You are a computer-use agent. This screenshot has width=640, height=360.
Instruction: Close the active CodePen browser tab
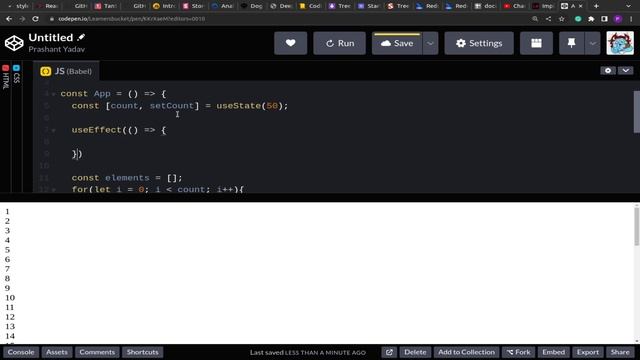click(x=580, y=6)
